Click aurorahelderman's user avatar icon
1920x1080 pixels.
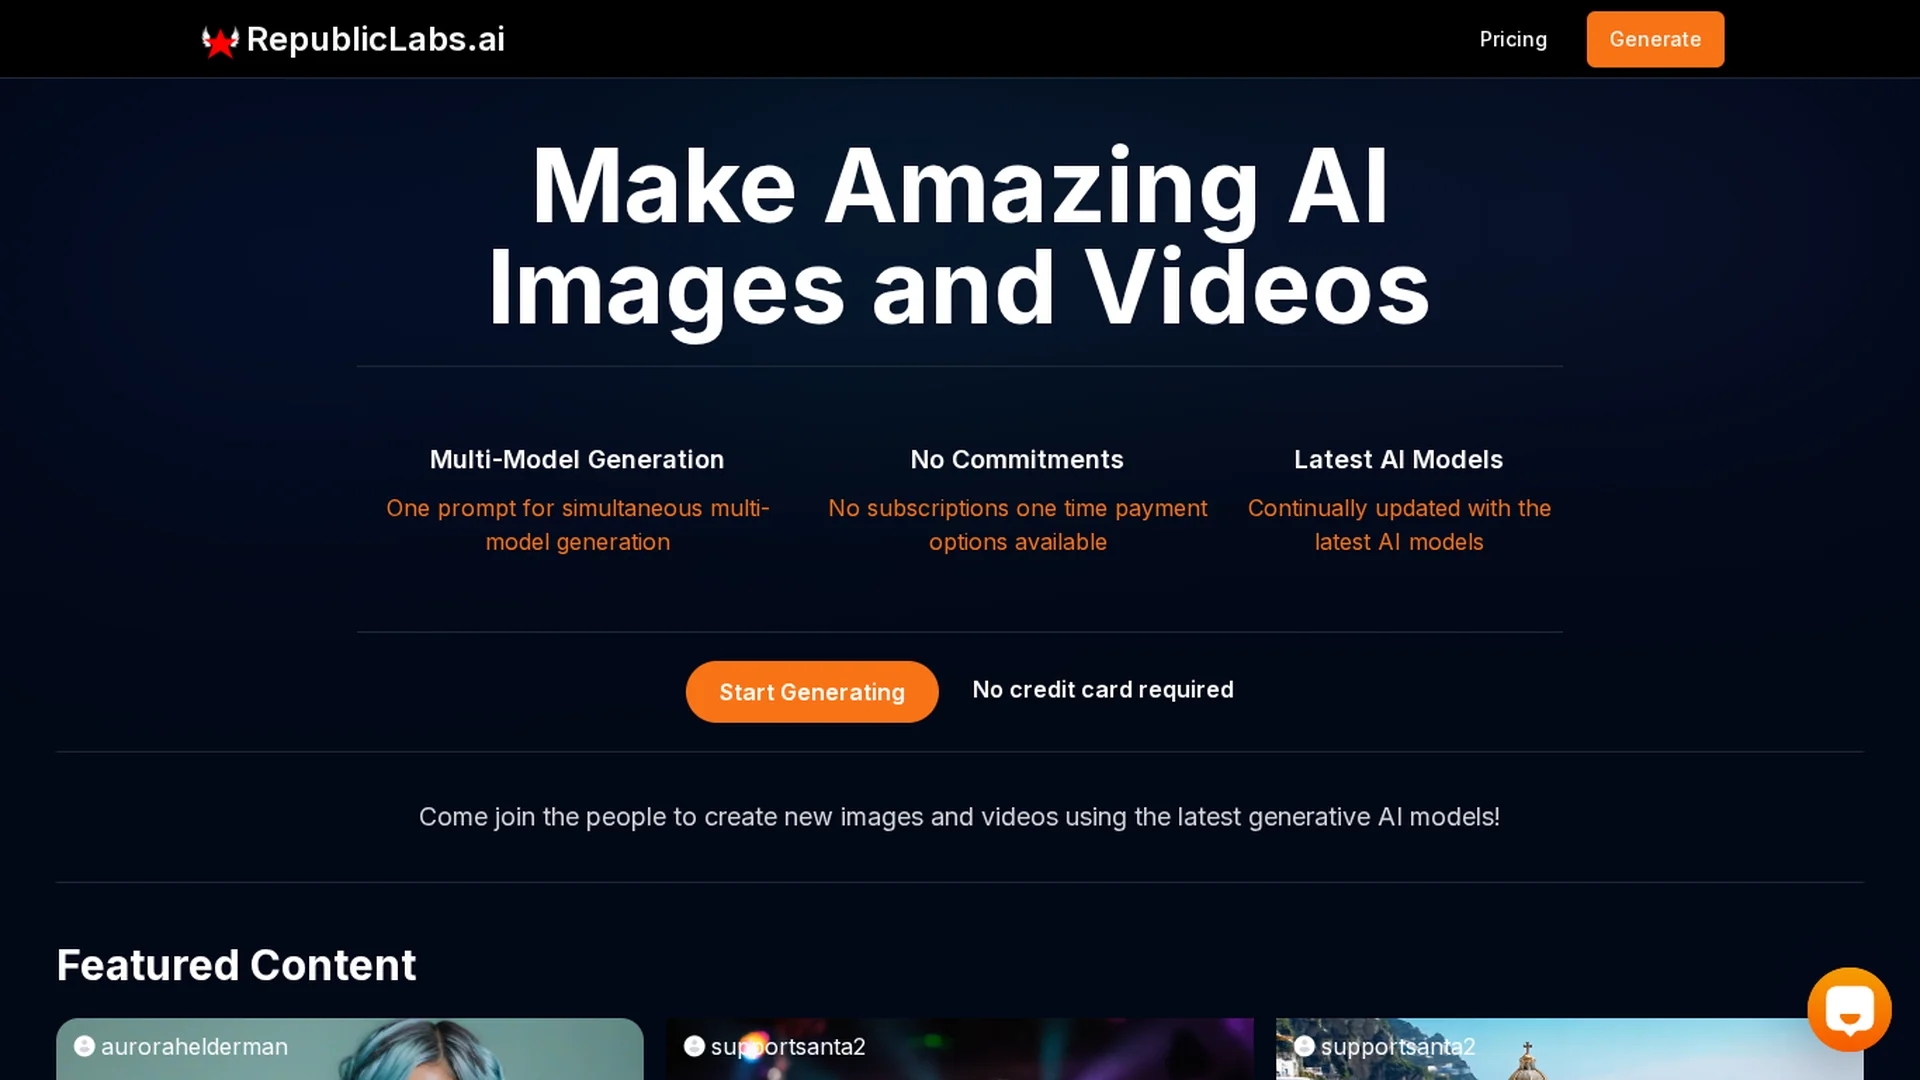84,1046
